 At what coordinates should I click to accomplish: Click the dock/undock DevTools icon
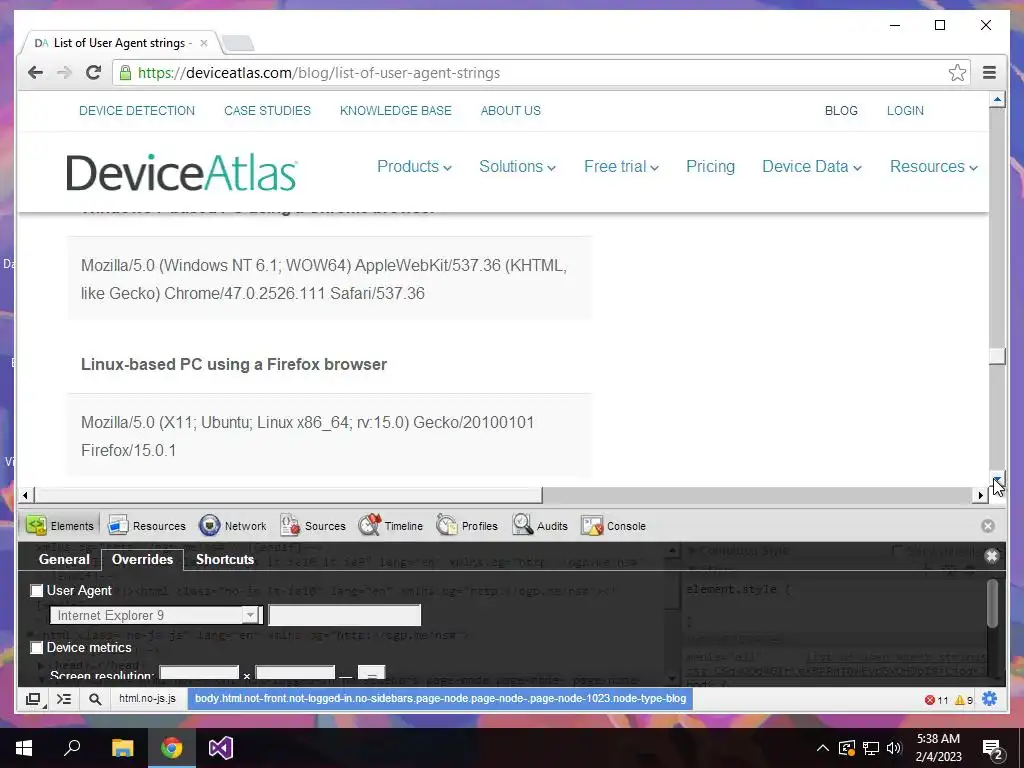[x=33, y=699]
